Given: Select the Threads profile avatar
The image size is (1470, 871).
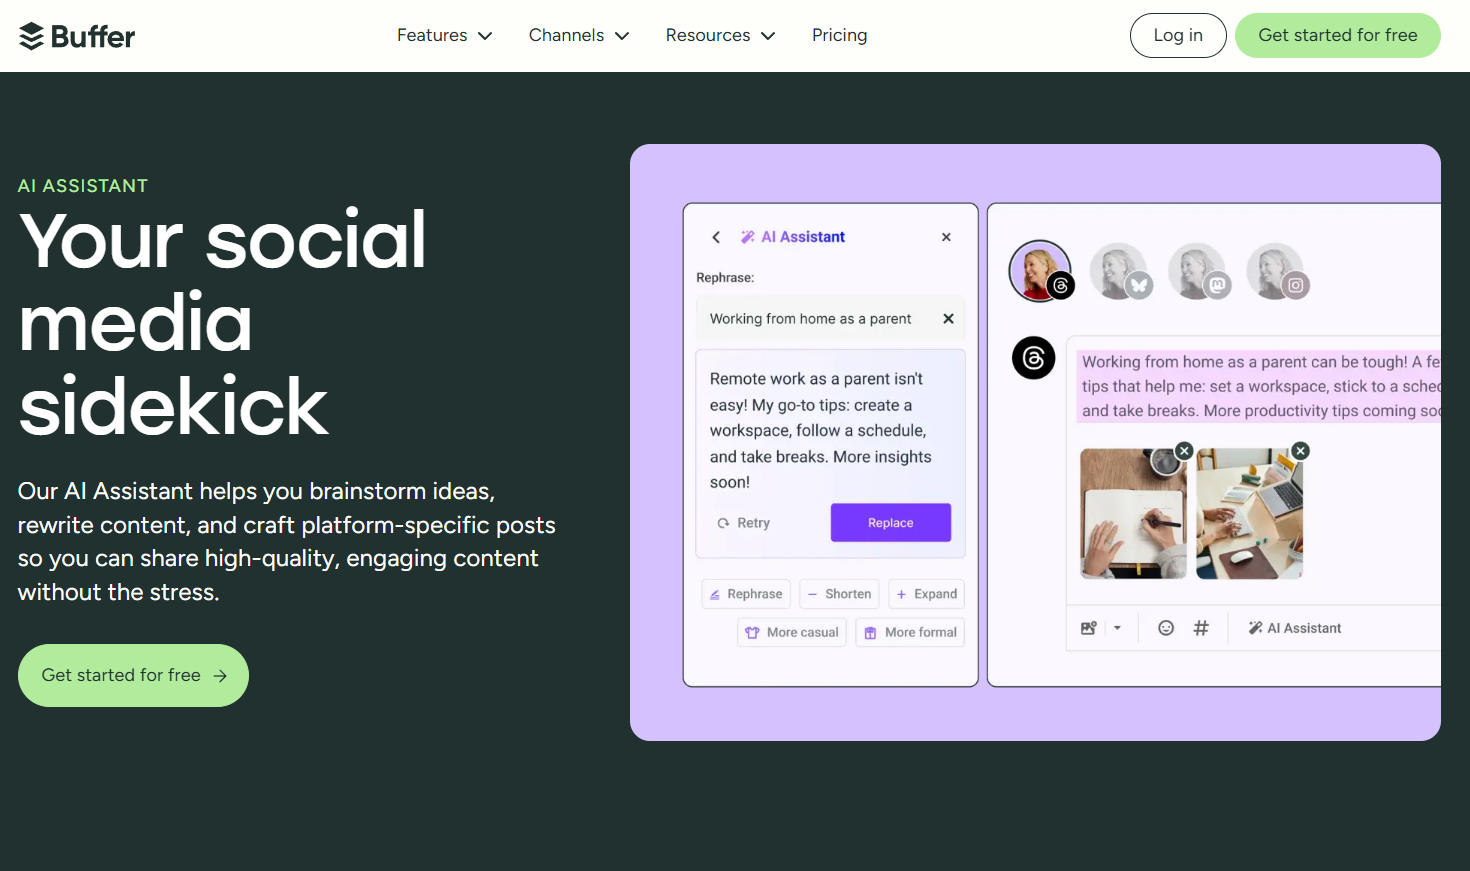Looking at the screenshot, I should (1041, 271).
